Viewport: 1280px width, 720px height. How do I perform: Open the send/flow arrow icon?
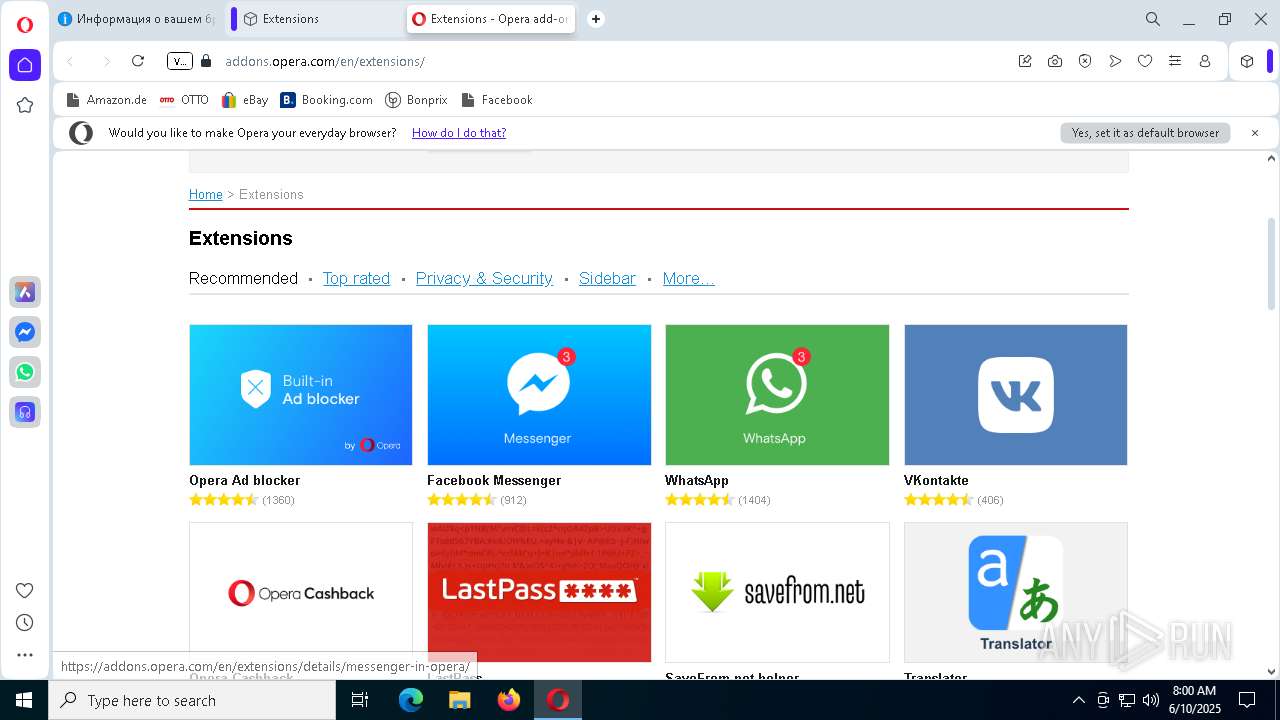(x=1115, y=61)
